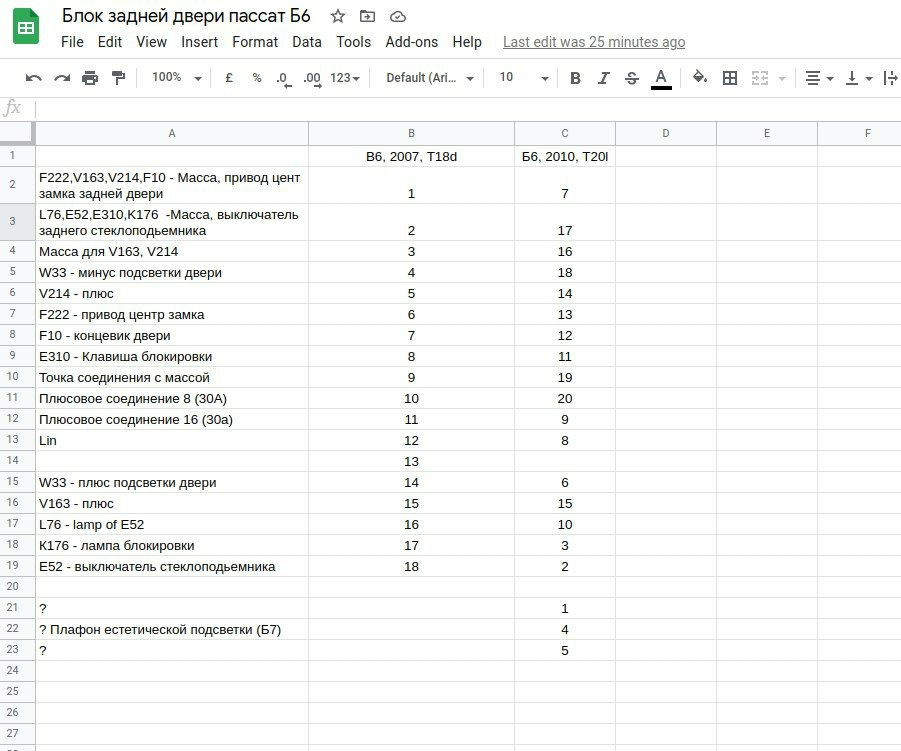The width and height of the screenshot is (901, 751).
Task: Select cell 'Плюсовое соединение 8 (30A)'
Action: (172, 398)
